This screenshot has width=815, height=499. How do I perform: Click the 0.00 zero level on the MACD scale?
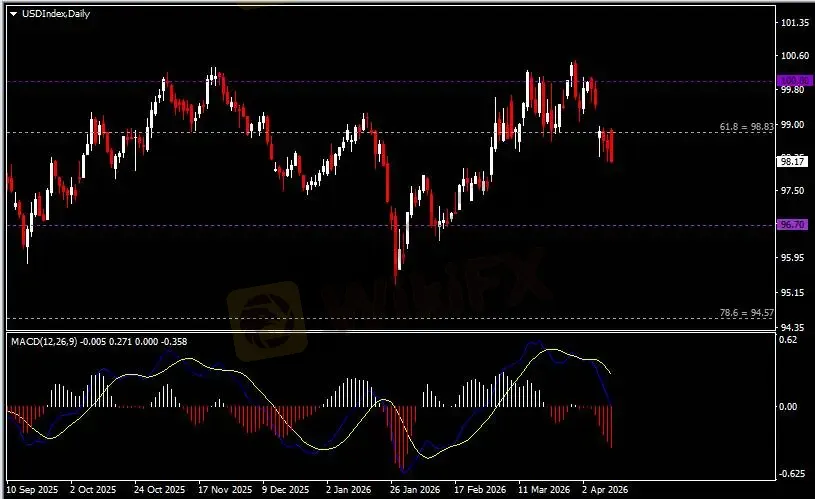789,407
